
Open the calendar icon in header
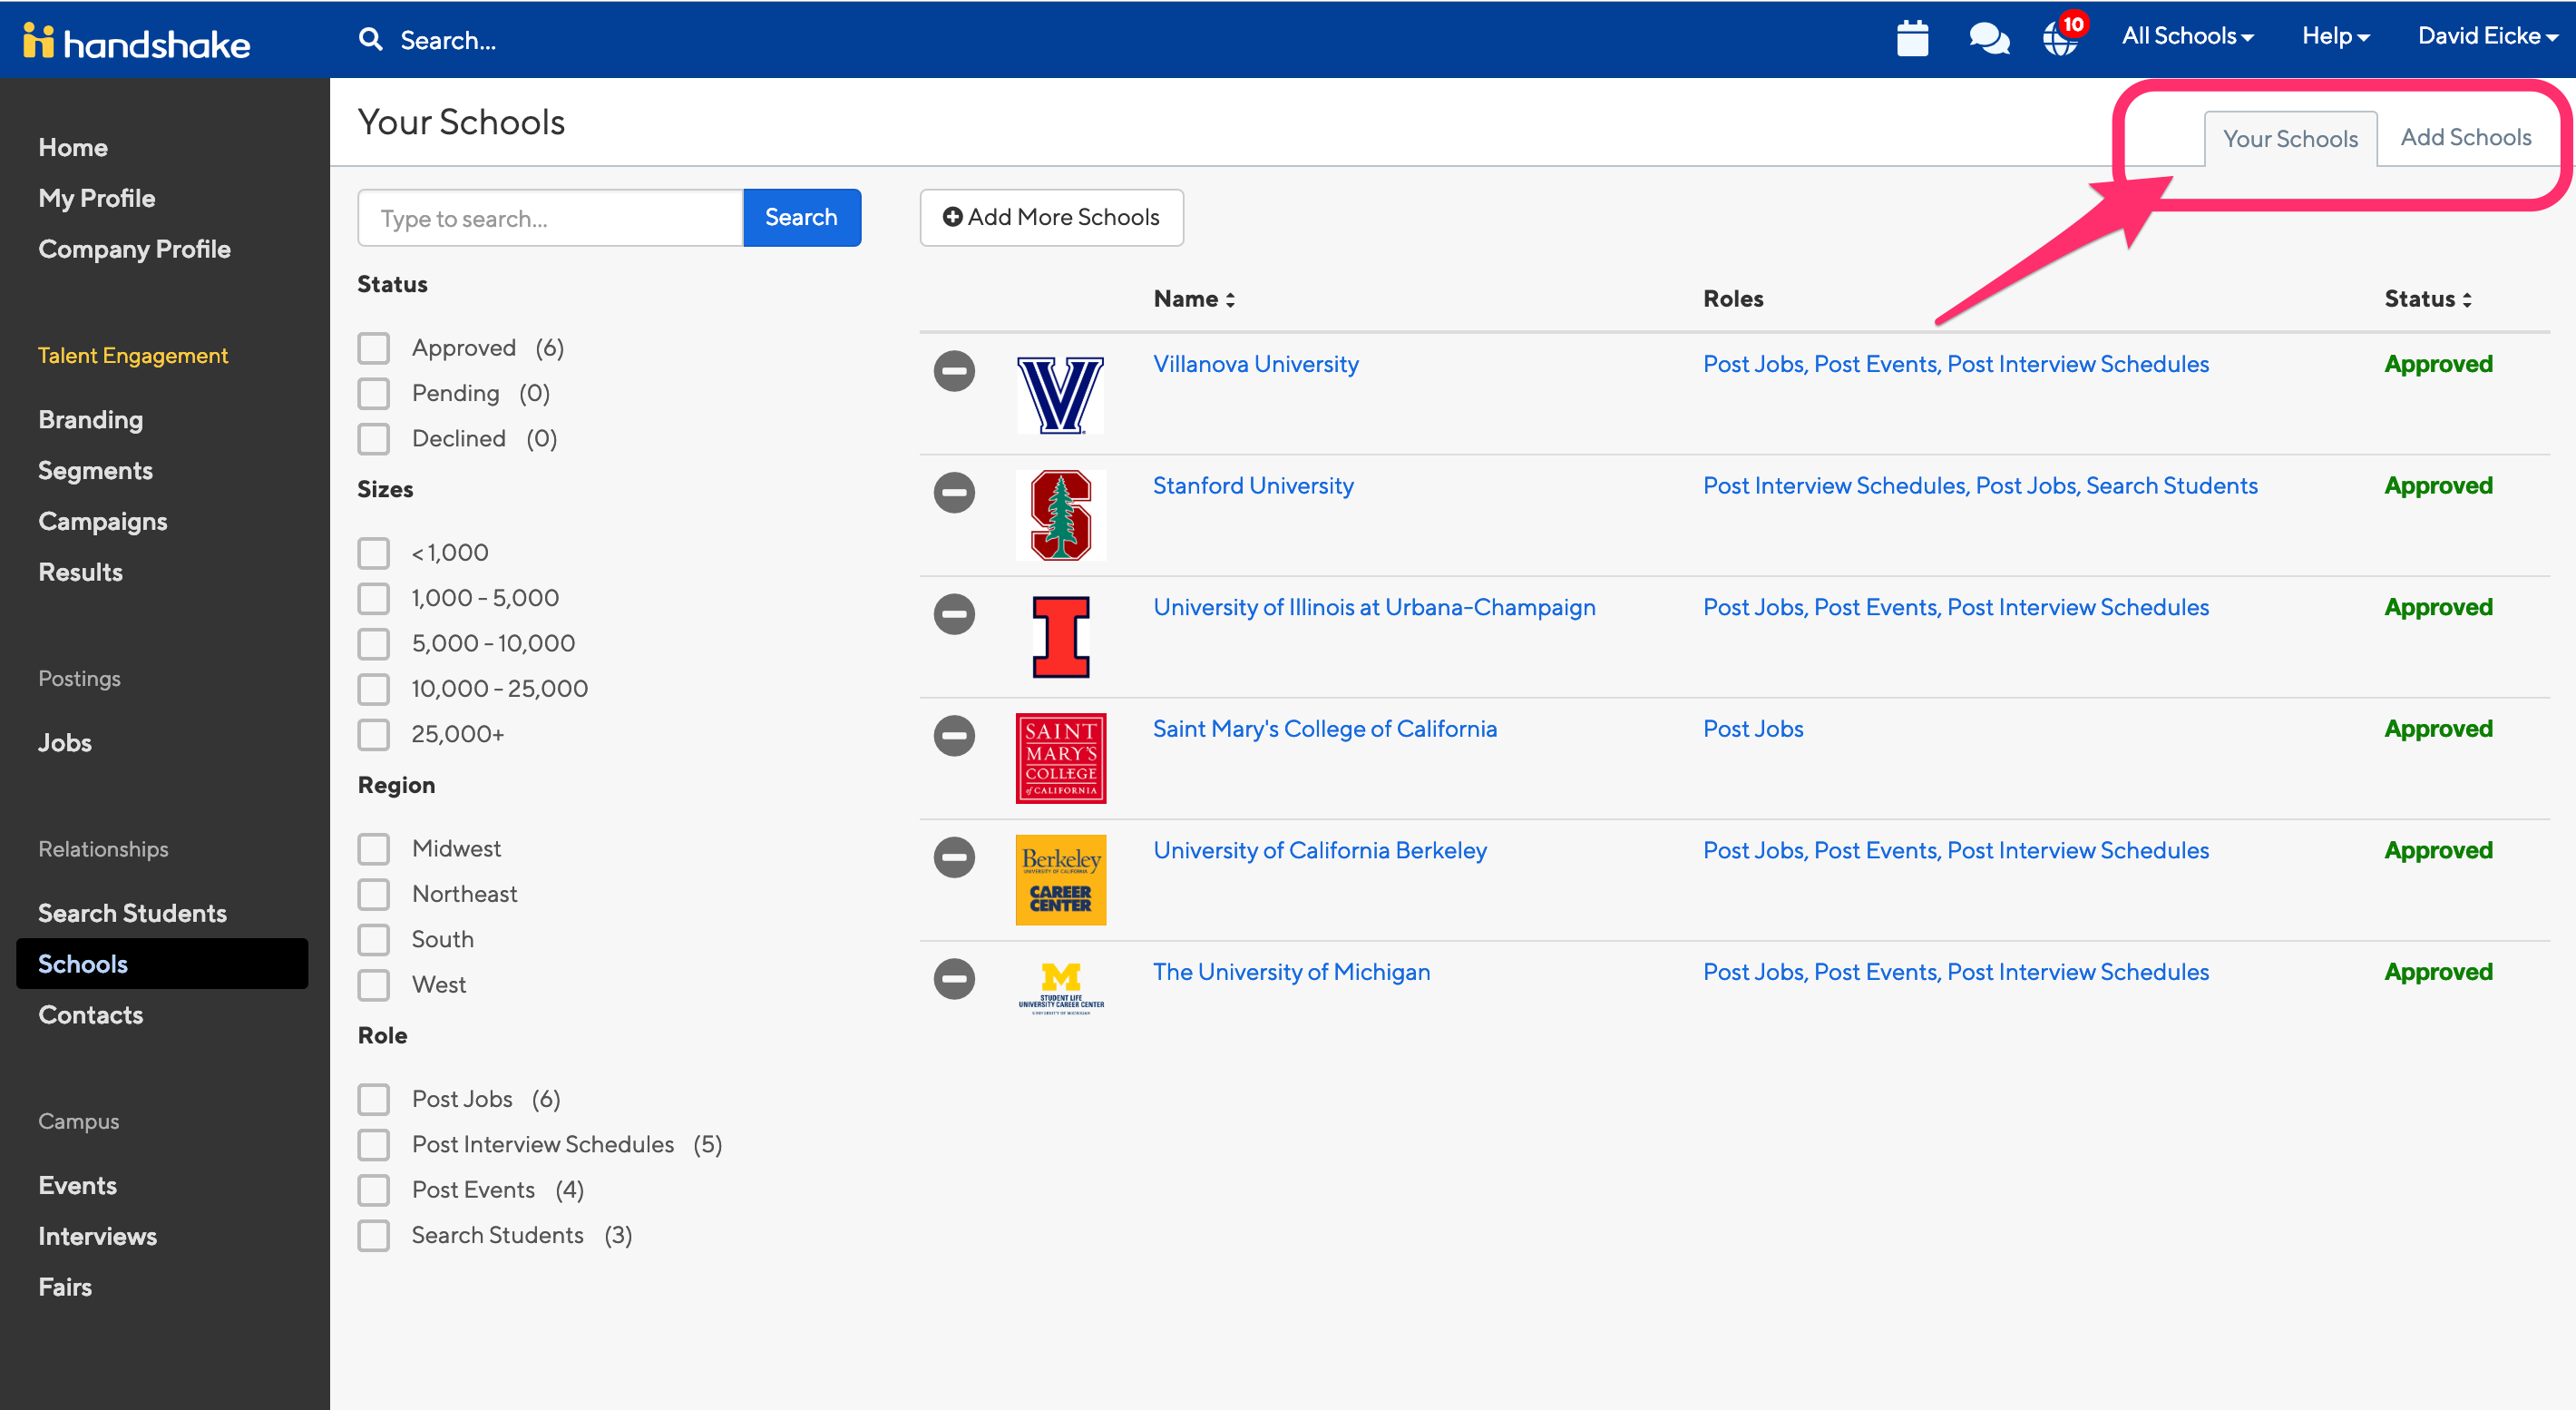1912,38
